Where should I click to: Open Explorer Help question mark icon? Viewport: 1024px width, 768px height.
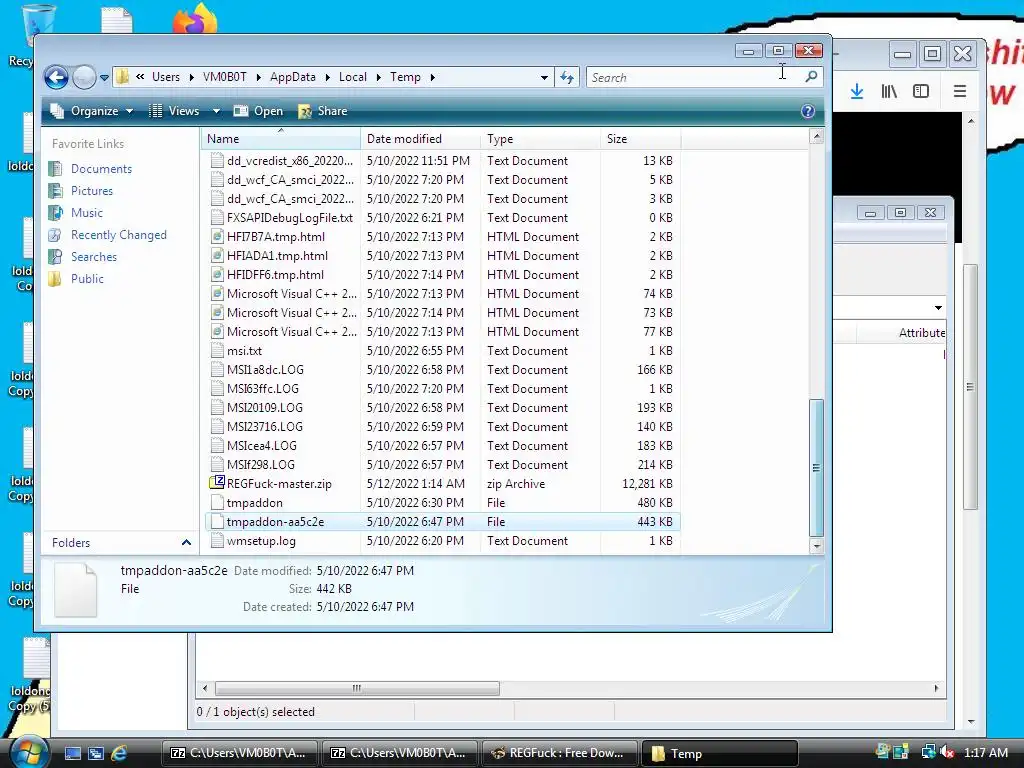808,111
